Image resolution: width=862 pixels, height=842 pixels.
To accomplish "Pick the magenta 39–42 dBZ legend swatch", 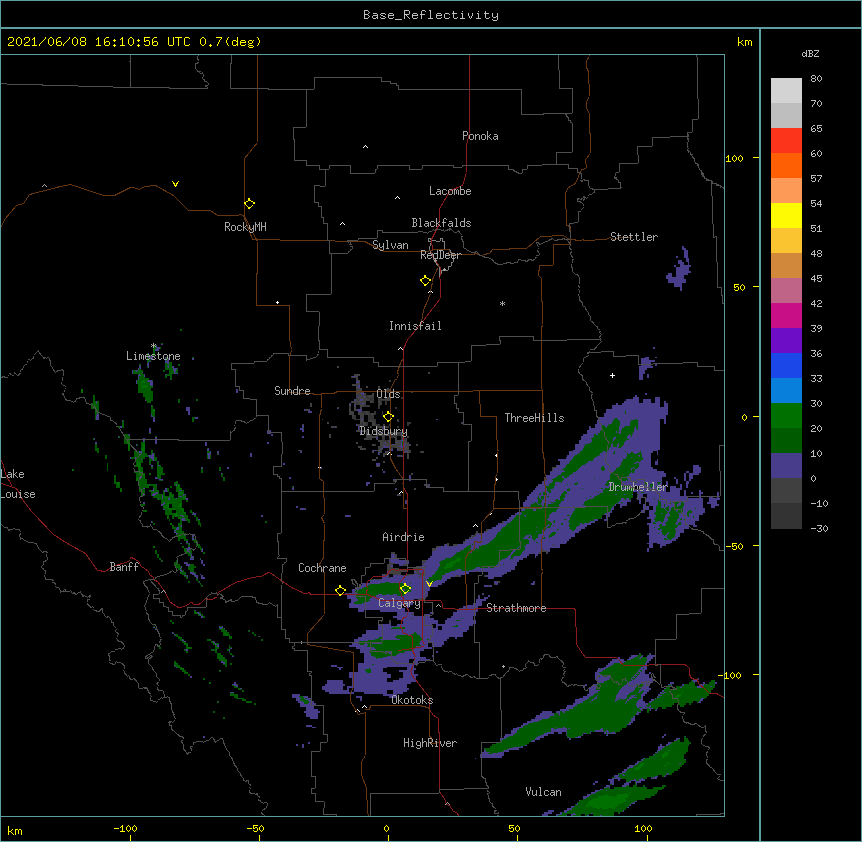I will (x=786, y=315).
